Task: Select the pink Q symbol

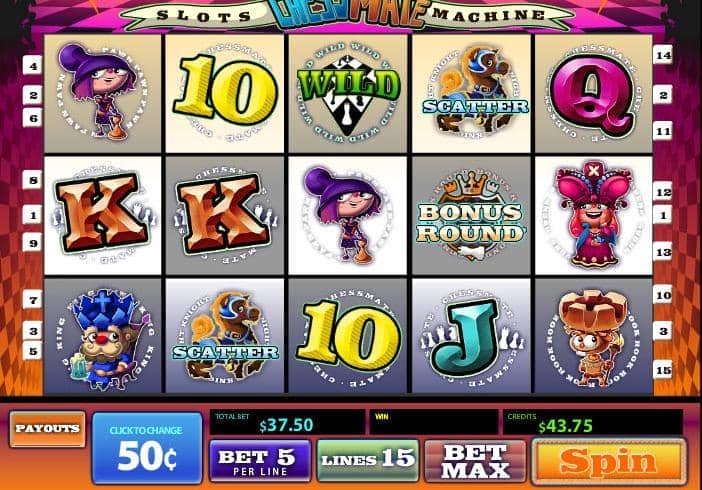Action: click(x=594, y=93)
